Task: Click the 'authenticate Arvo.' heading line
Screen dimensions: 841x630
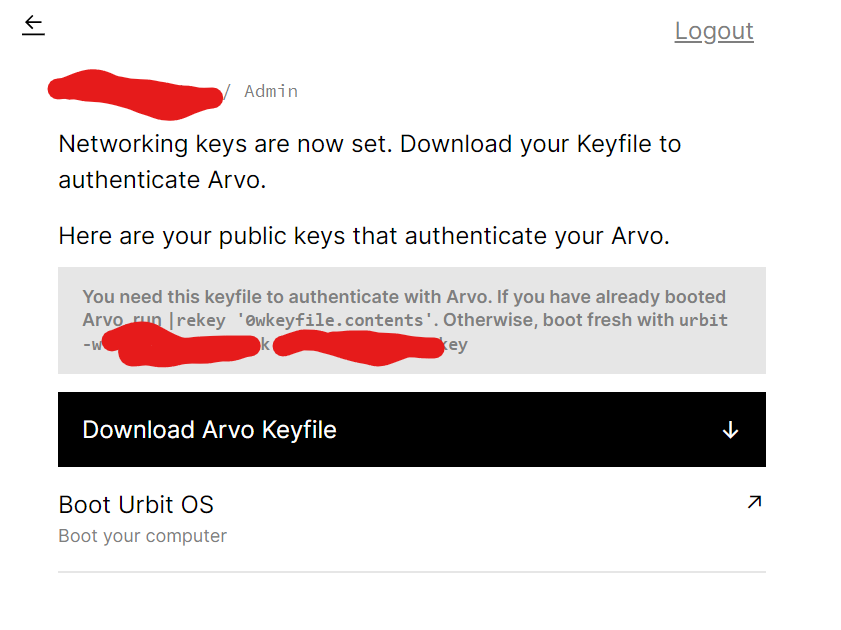Action: pyautogui.click(x=162, y=180)
